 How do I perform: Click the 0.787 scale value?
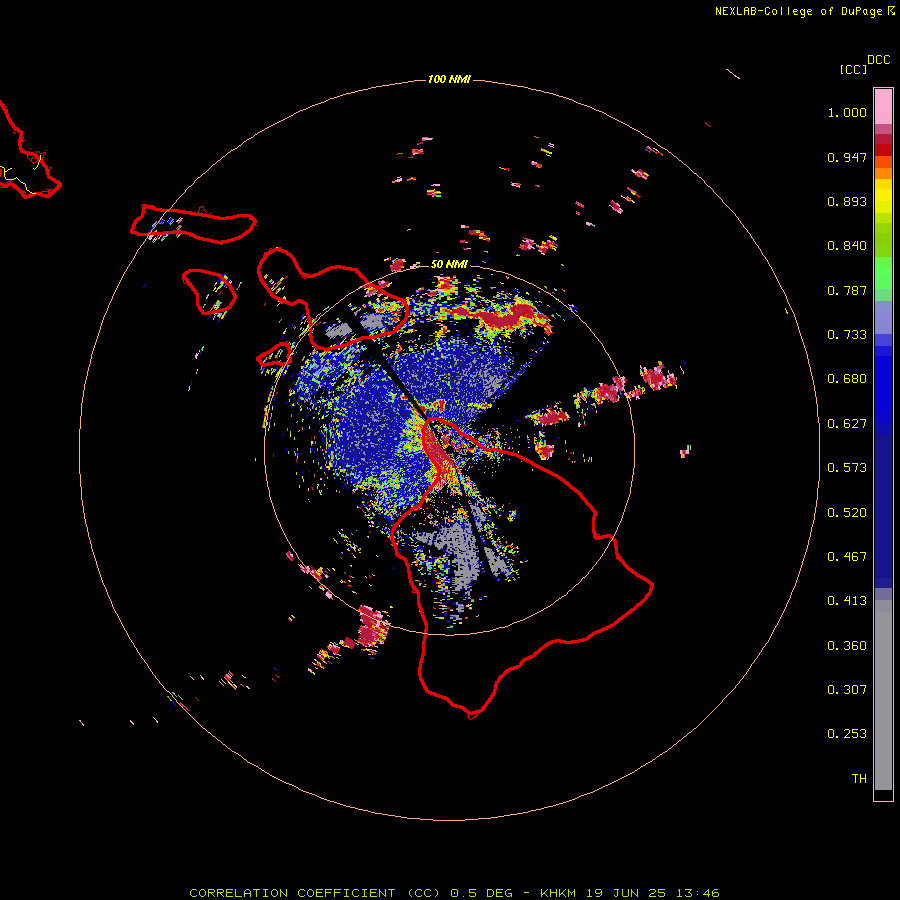[847, 290]
